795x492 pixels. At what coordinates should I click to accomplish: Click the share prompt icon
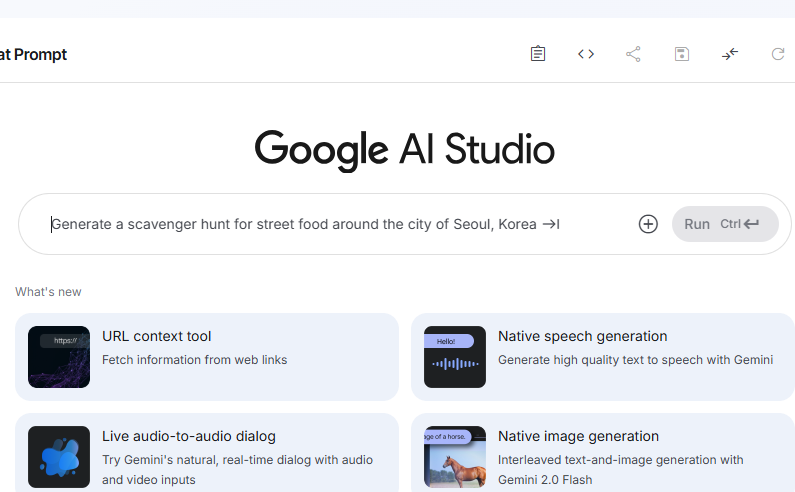(x=633, y=54)
